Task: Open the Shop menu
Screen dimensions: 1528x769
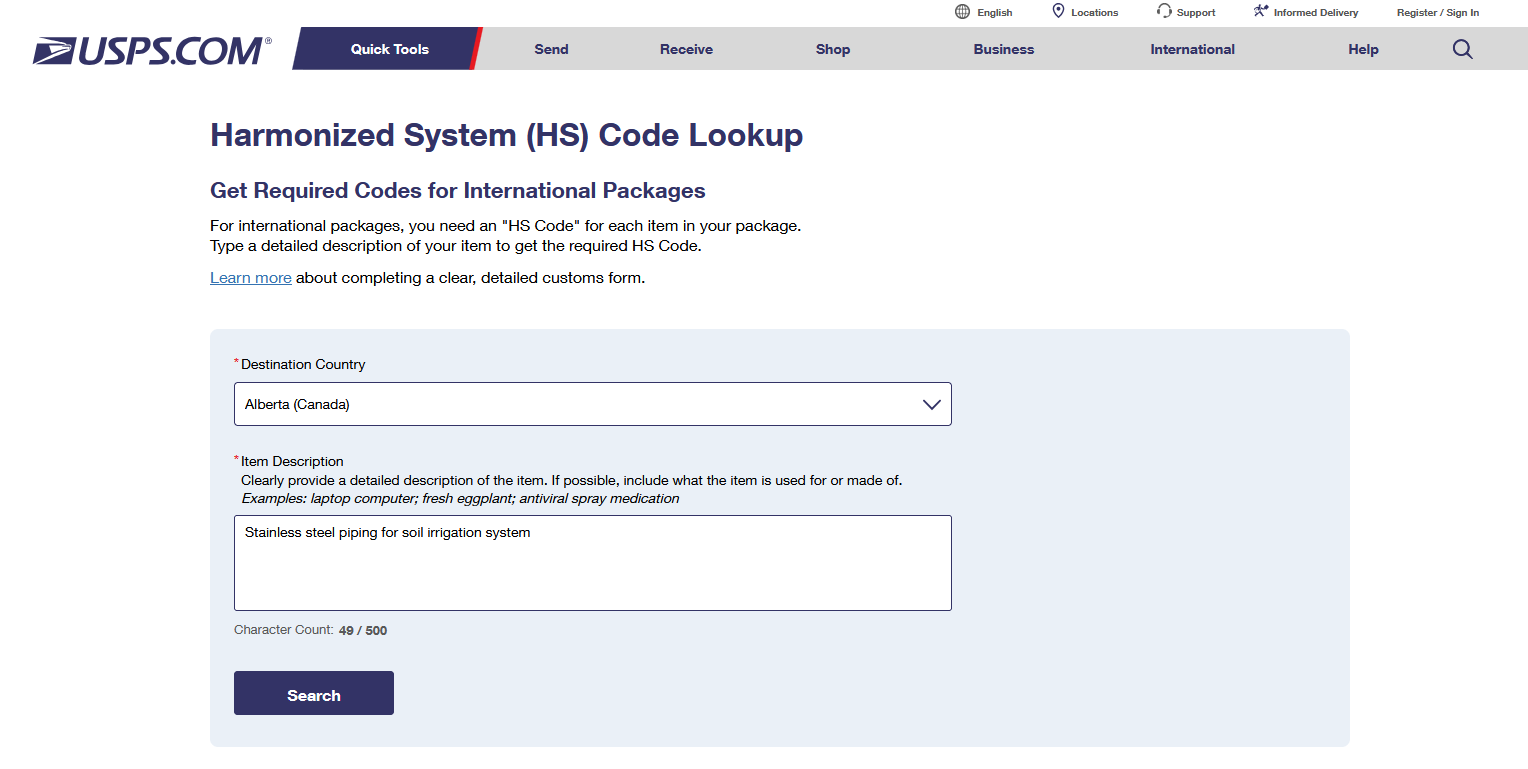Action: [x=833, y=49]
